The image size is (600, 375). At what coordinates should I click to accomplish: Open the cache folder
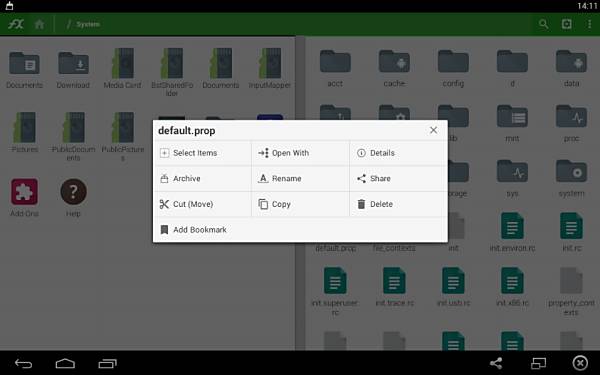tap(394, 69)
